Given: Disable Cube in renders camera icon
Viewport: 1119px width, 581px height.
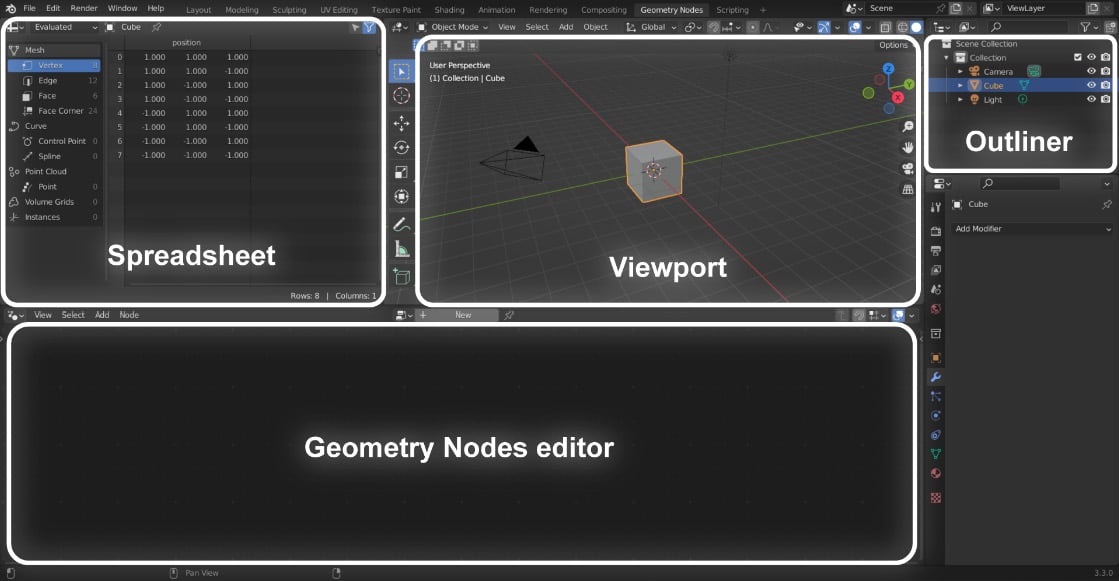Looking at the screenshot, I should [1105, 85].
